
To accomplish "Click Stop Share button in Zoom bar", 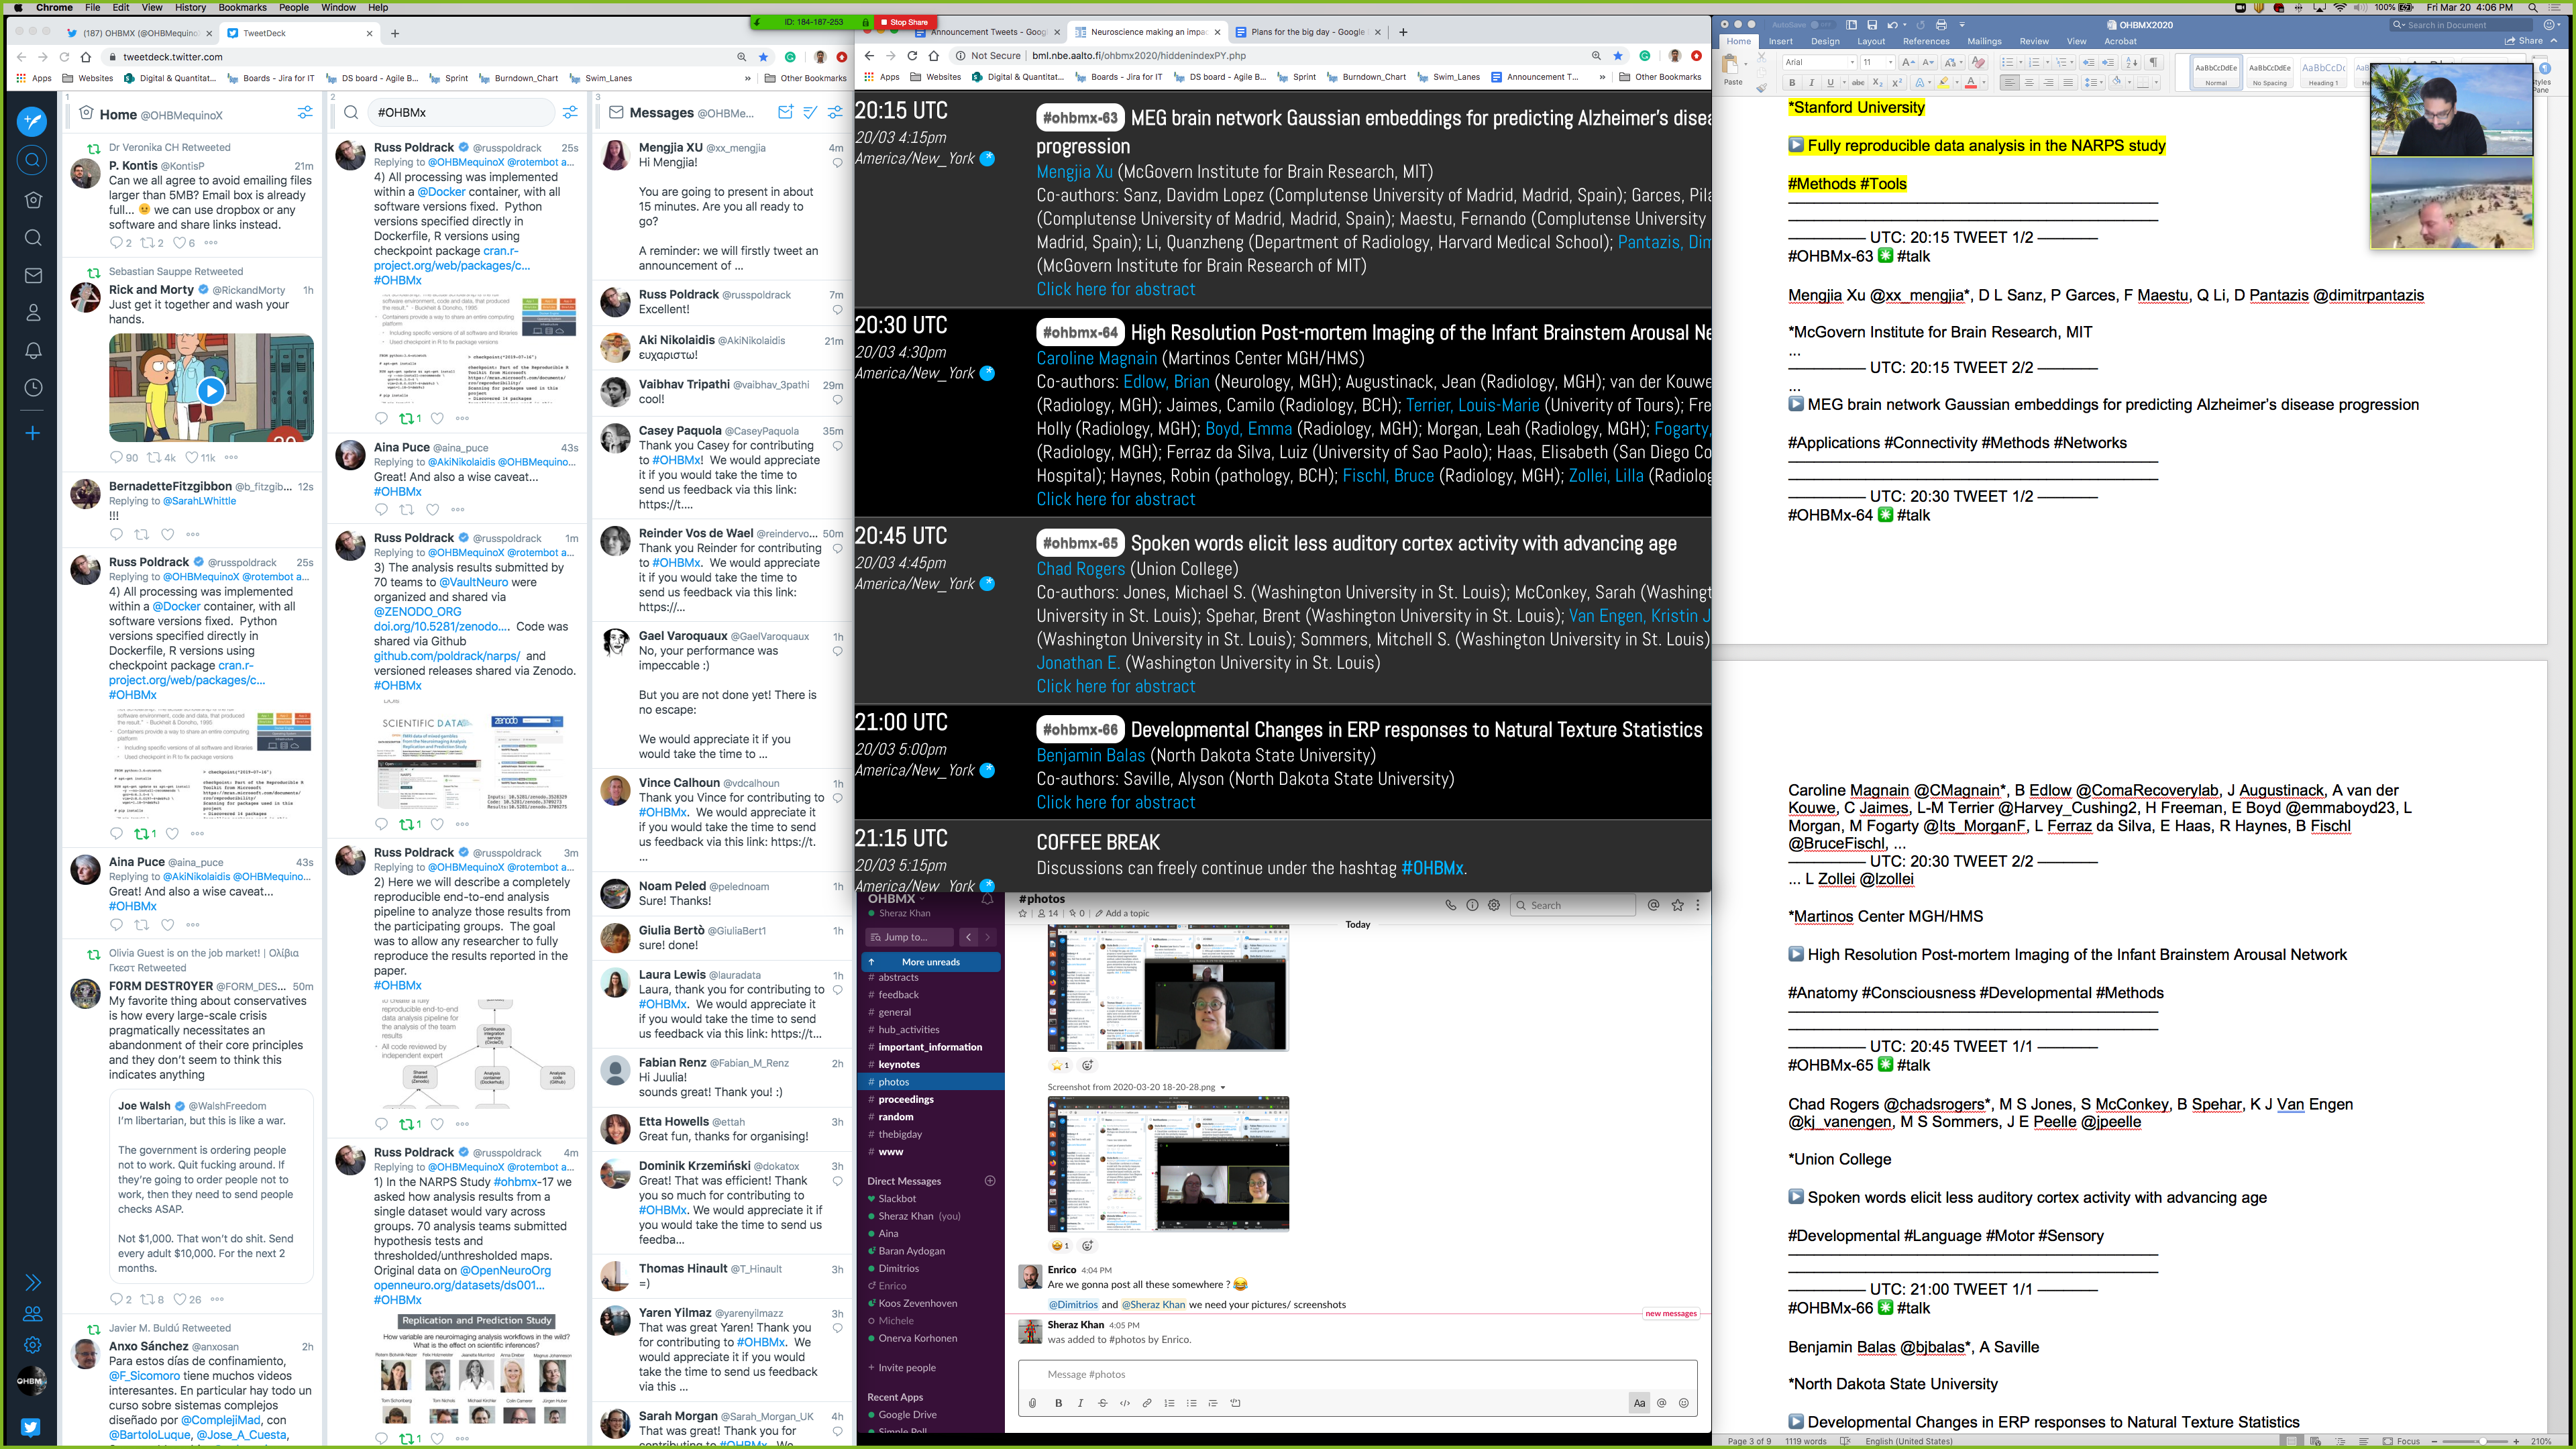I will pyautogui.click(x=905, y=22).
